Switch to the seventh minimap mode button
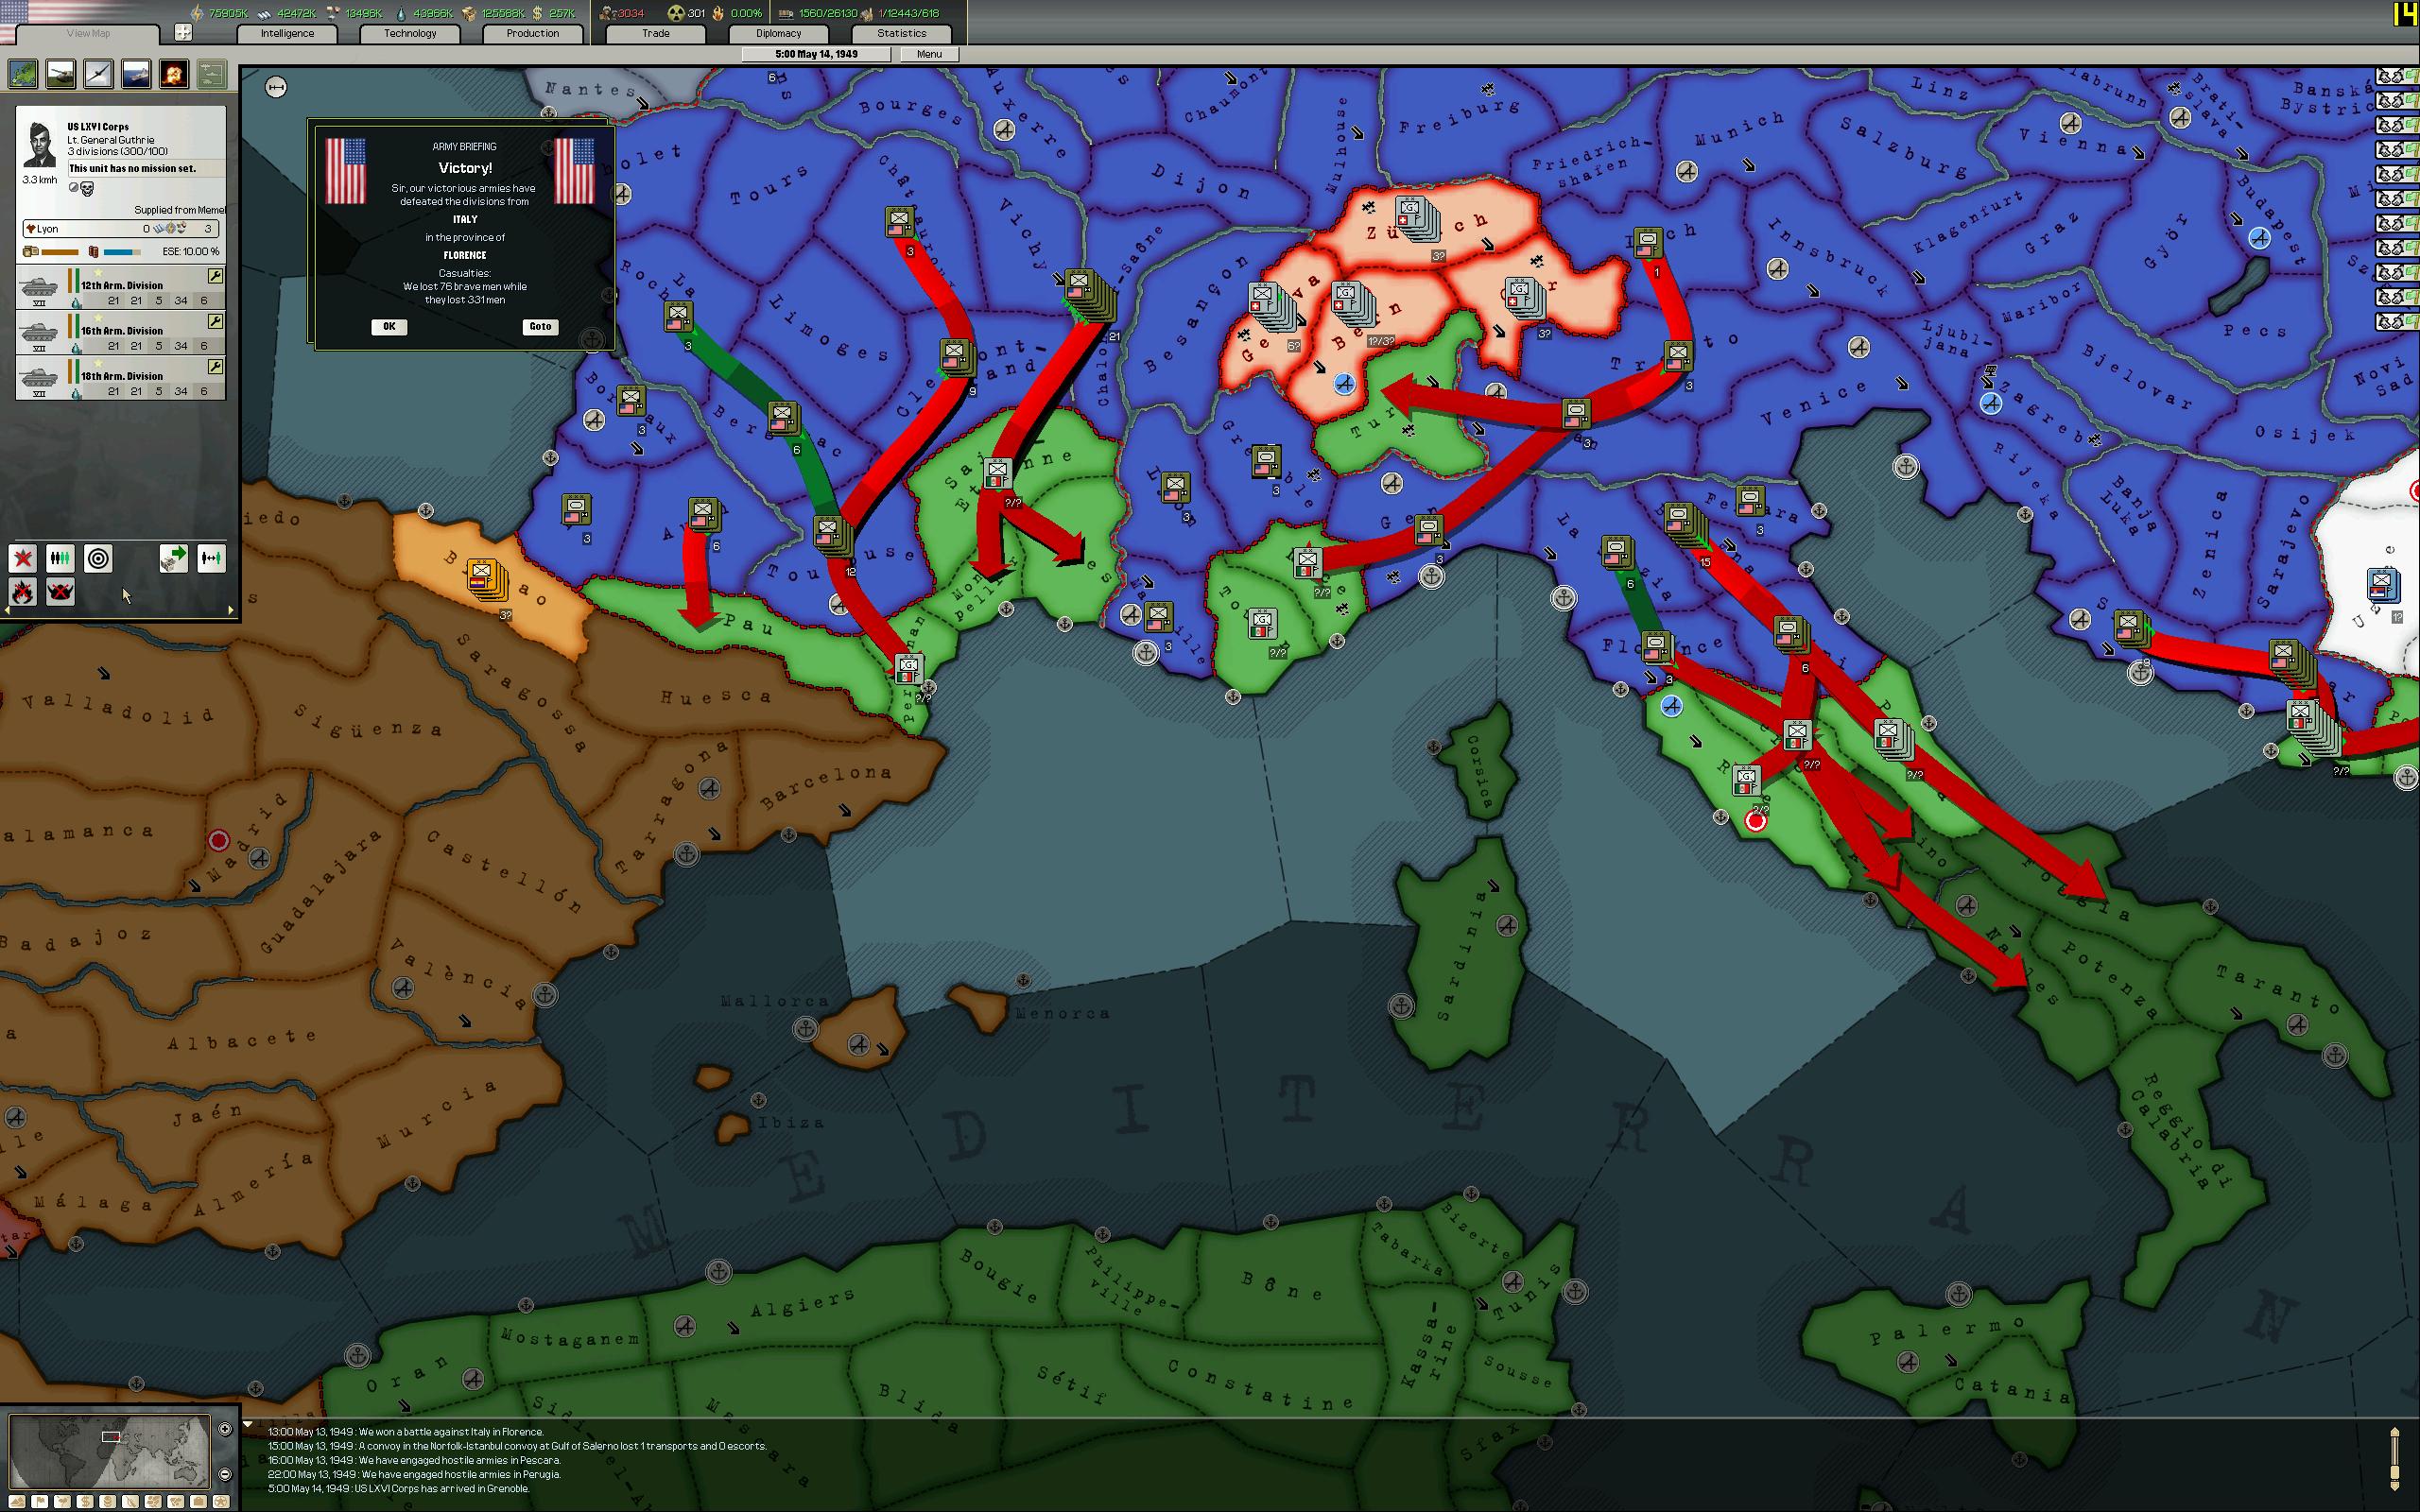The height and width of the screenshot is (1512, 2420). (153, 1502)
